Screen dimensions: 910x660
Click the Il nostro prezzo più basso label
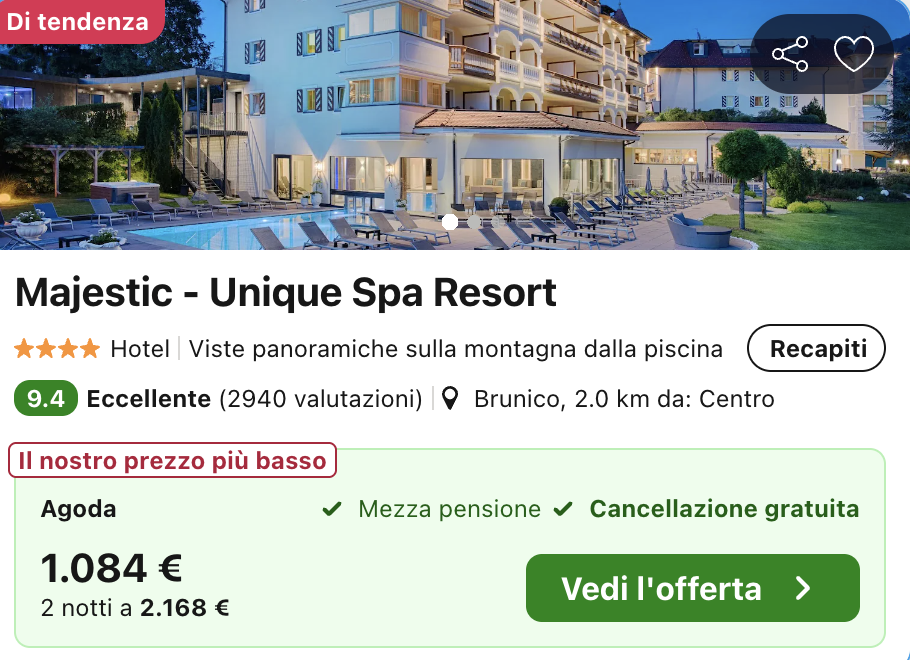click(172, 460)
